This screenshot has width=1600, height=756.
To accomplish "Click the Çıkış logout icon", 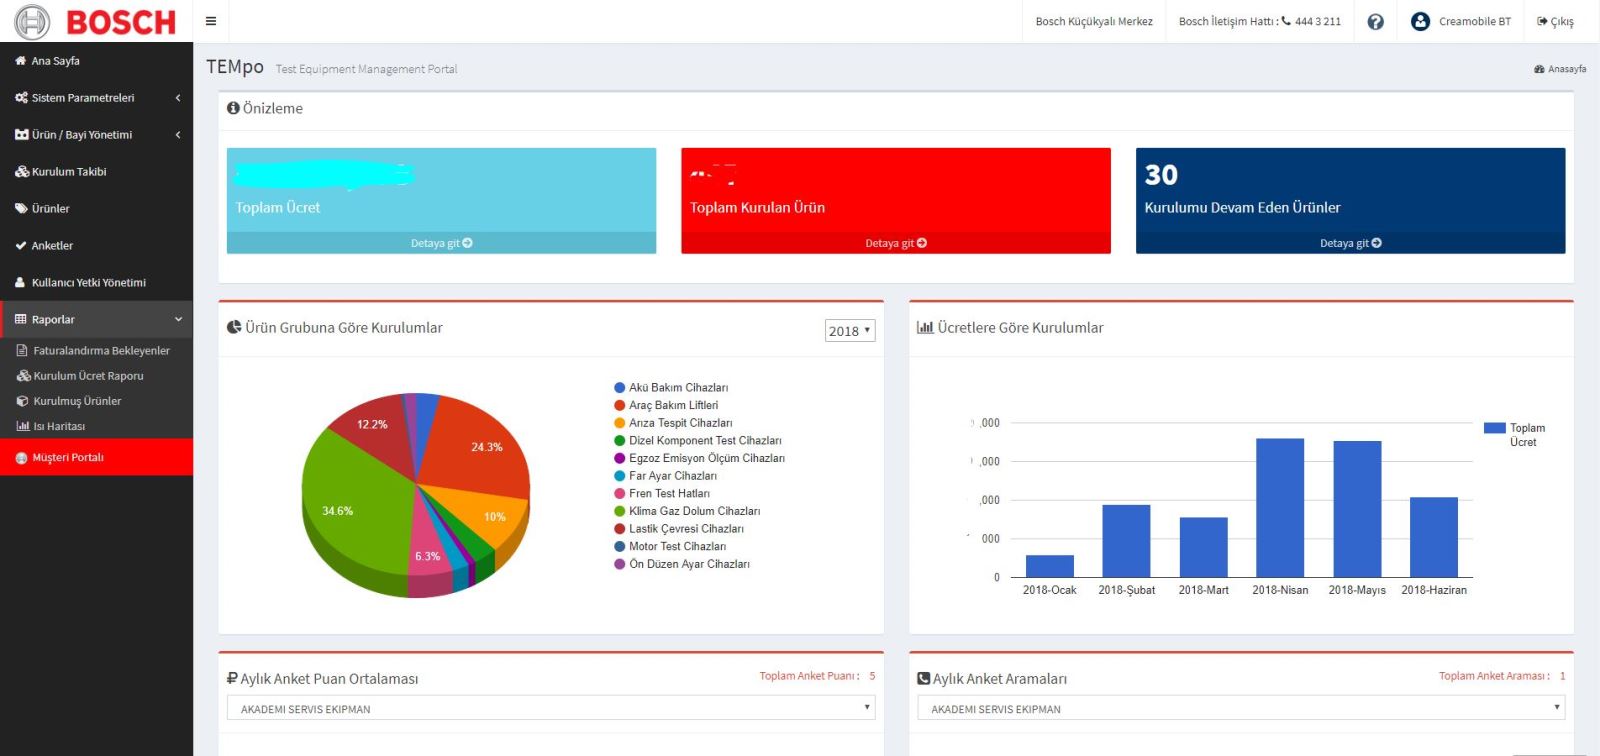I will coord(1542,21).
